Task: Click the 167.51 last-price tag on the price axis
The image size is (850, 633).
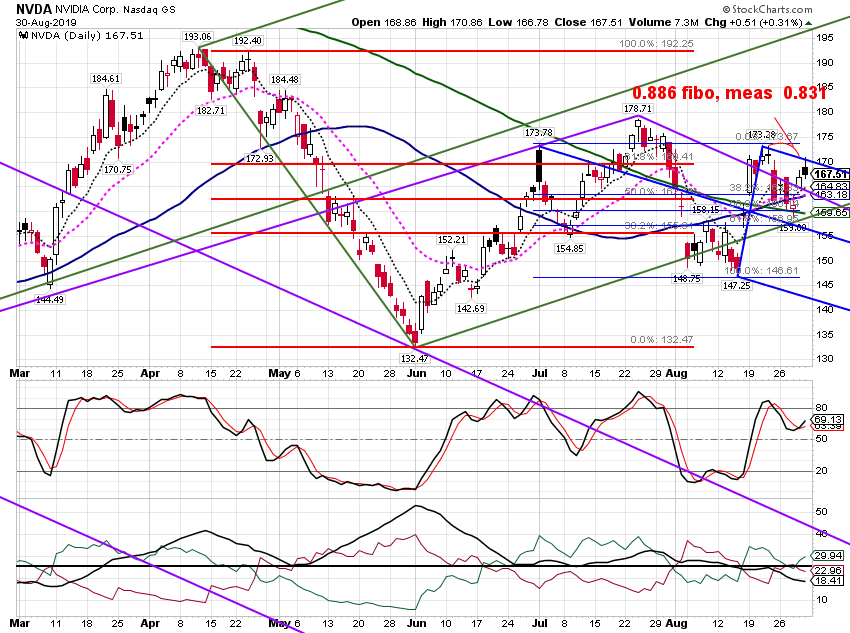Action: 830,174
